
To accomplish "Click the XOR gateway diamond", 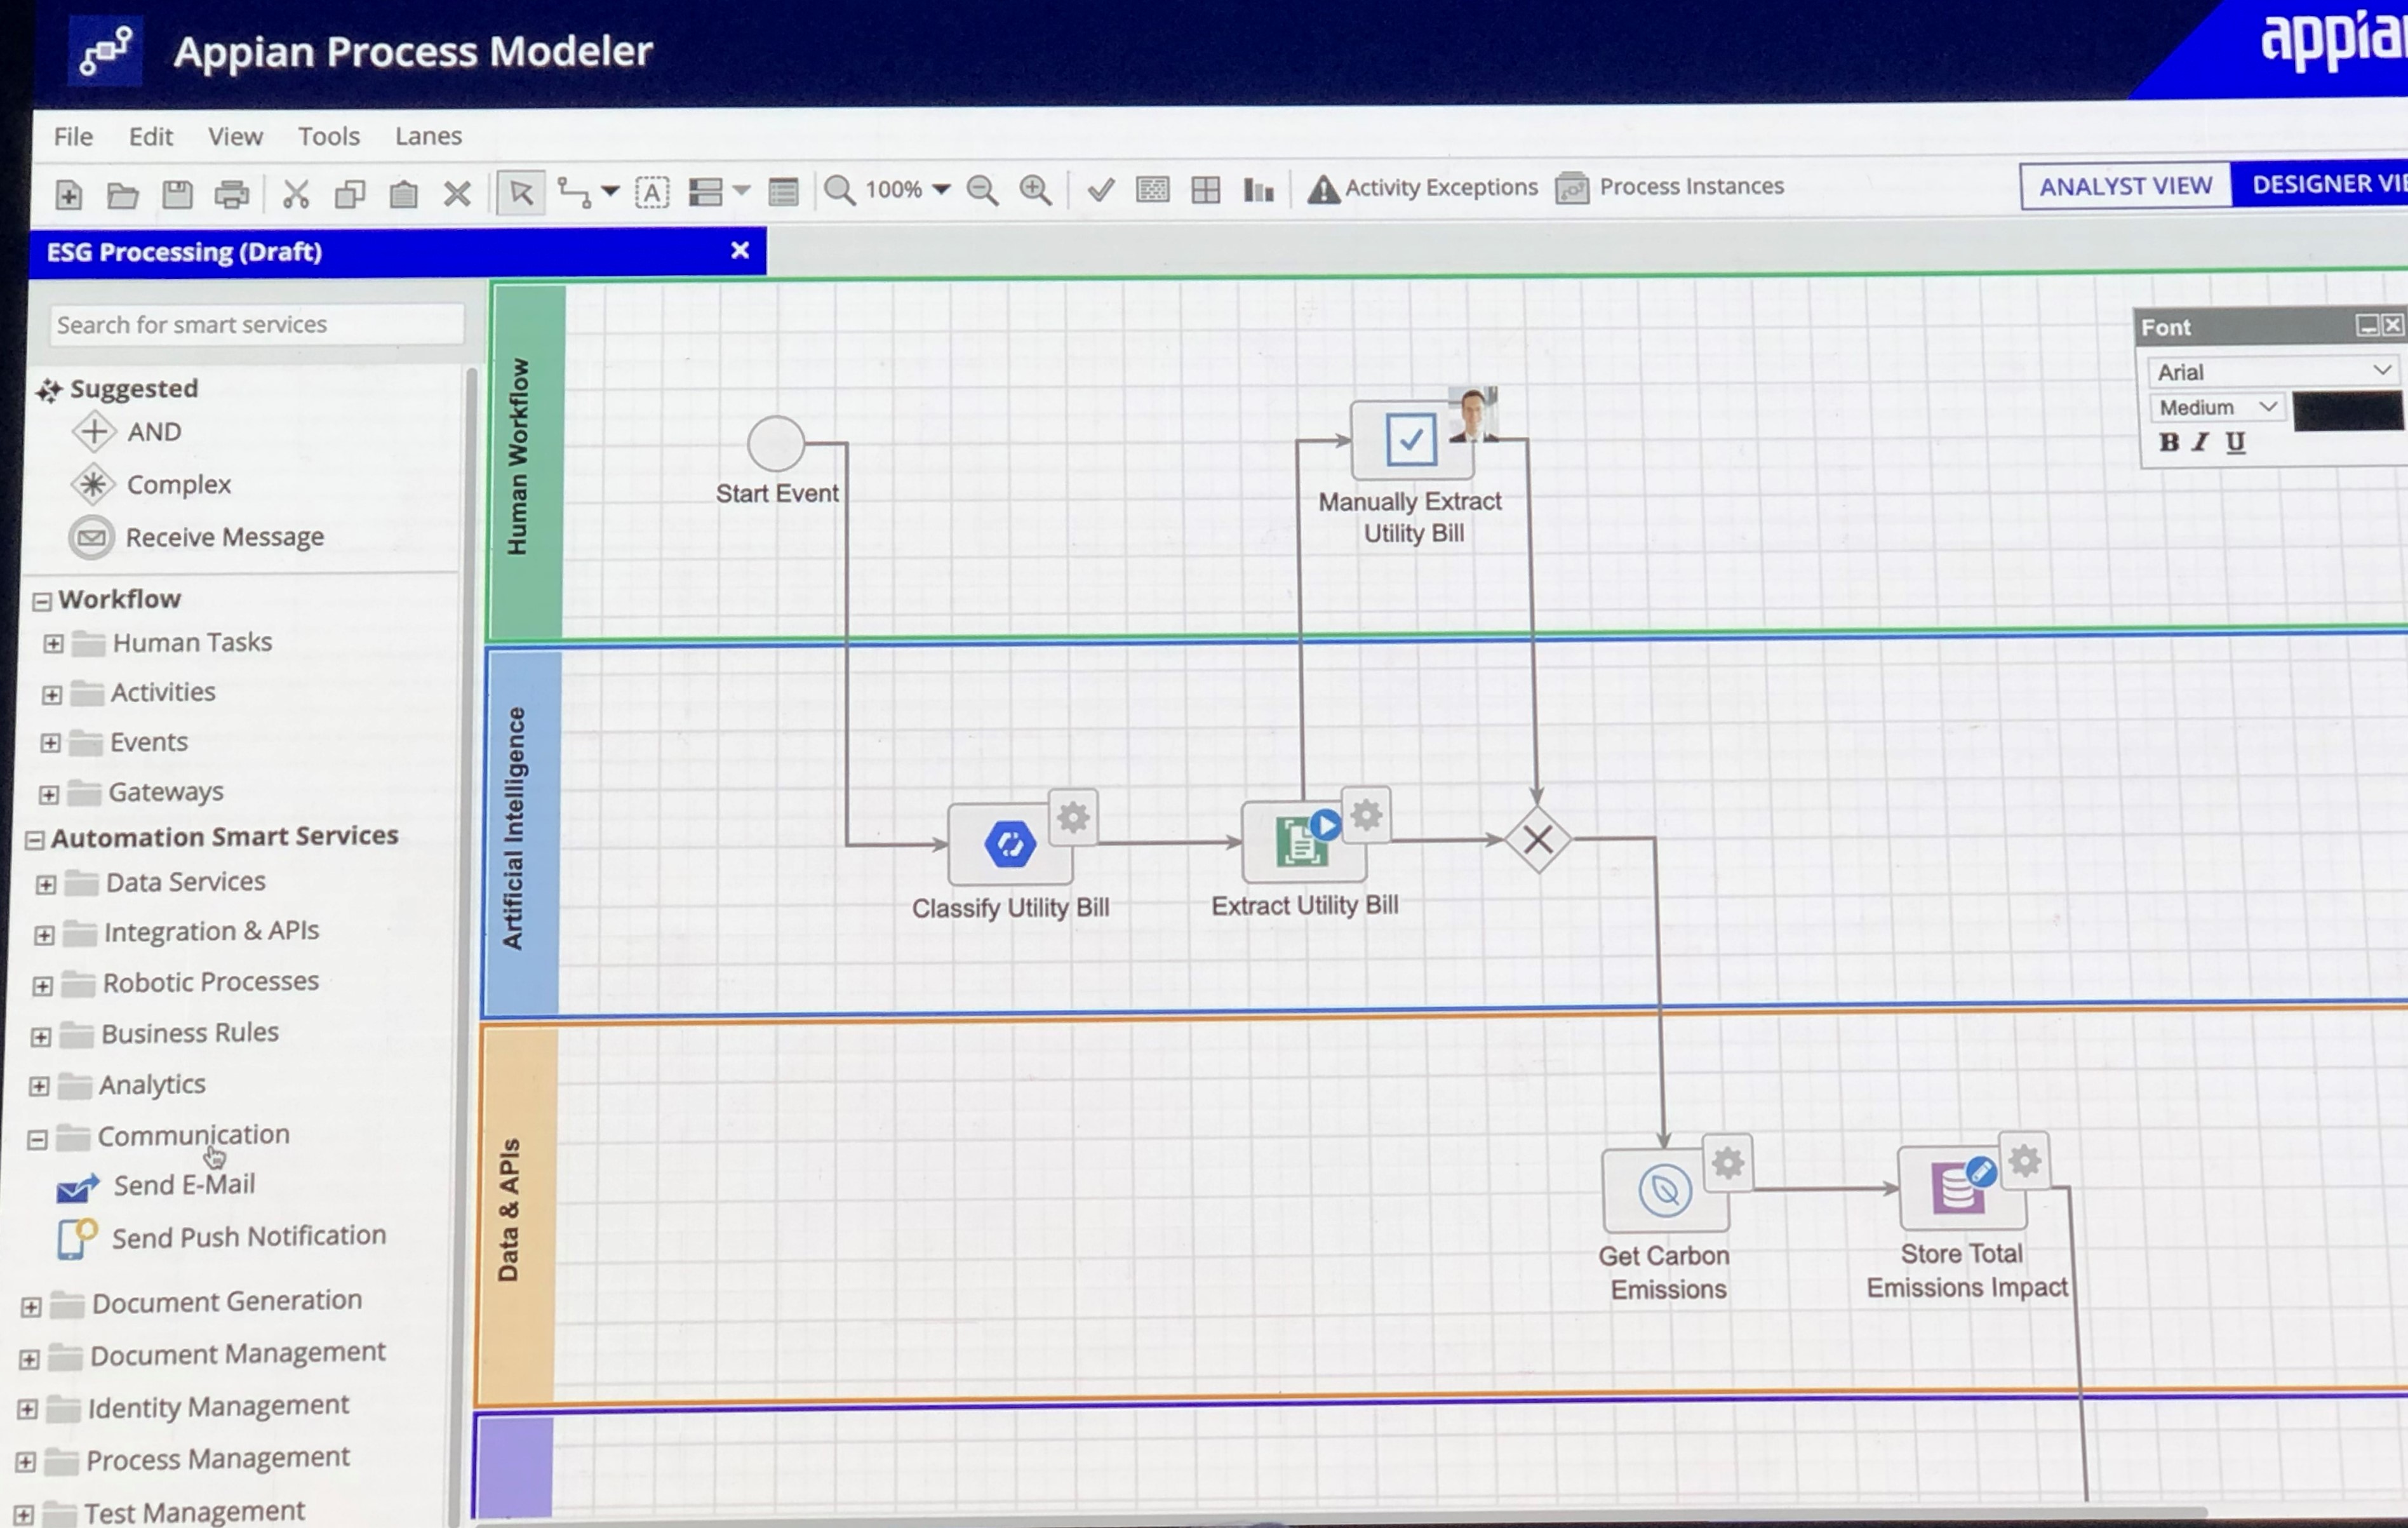I will [1538, 840].
